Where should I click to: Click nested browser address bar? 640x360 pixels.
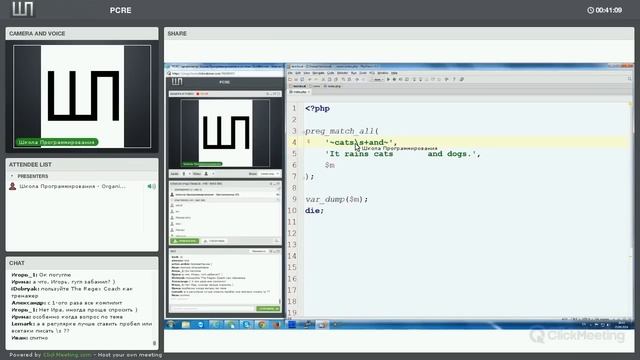[224, 74]
